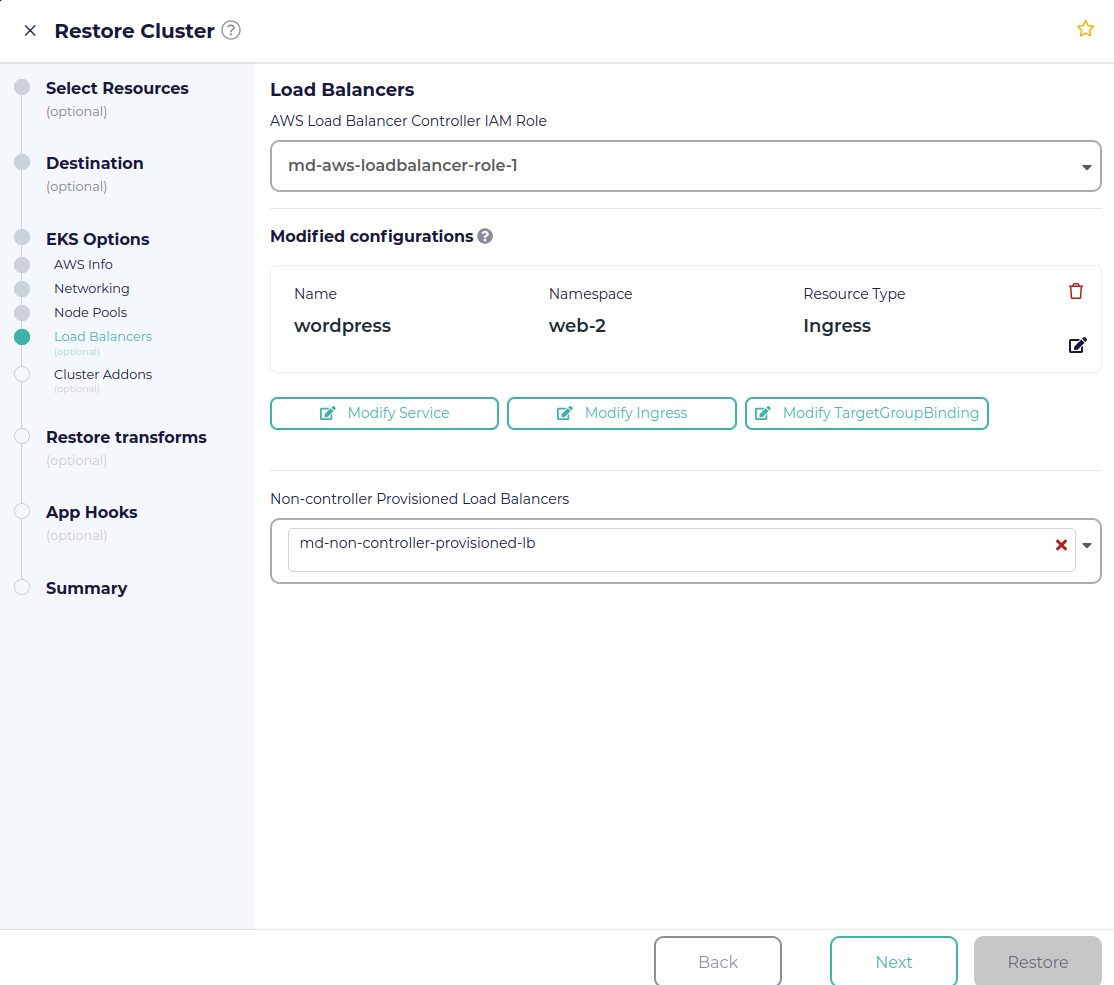Viewport: 1114px width, 985px height.
Task: Click the Modify TargetGroupBinding button
Action: click(x=866, y=413)
